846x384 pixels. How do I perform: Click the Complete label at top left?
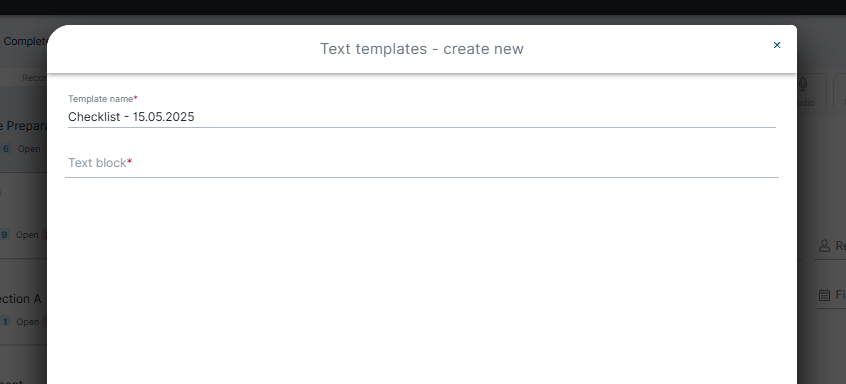point(25,42)
